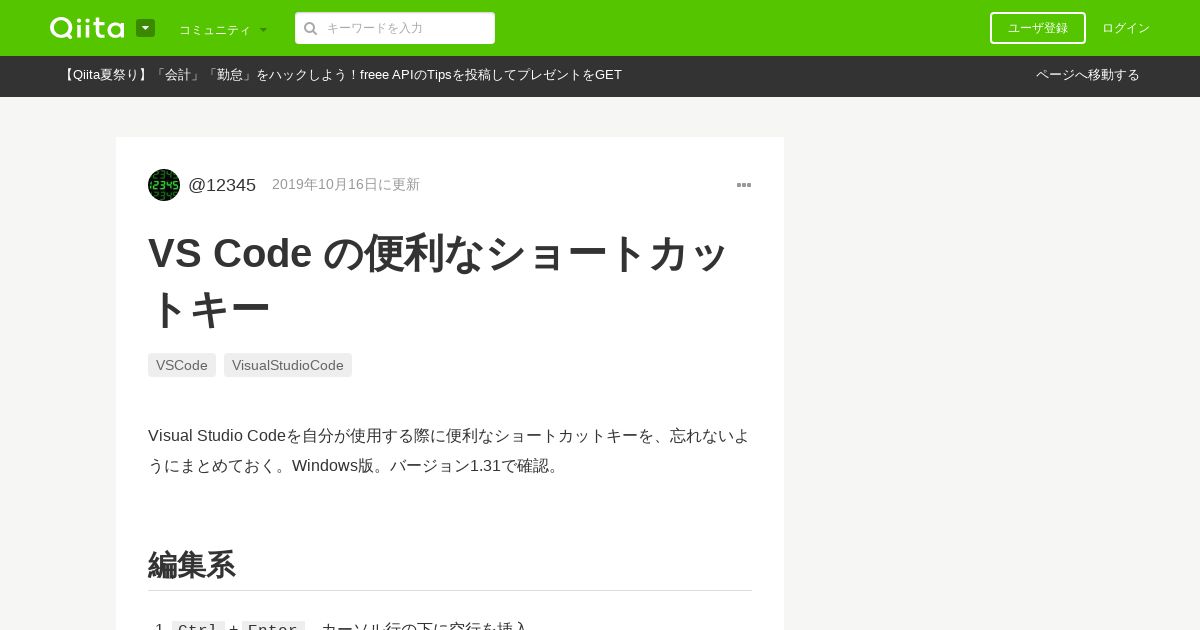Viewport: 1200px width, 630px height.
Task: Click the 2019年10月16日に更新 date text
Action: pos(346,185)
